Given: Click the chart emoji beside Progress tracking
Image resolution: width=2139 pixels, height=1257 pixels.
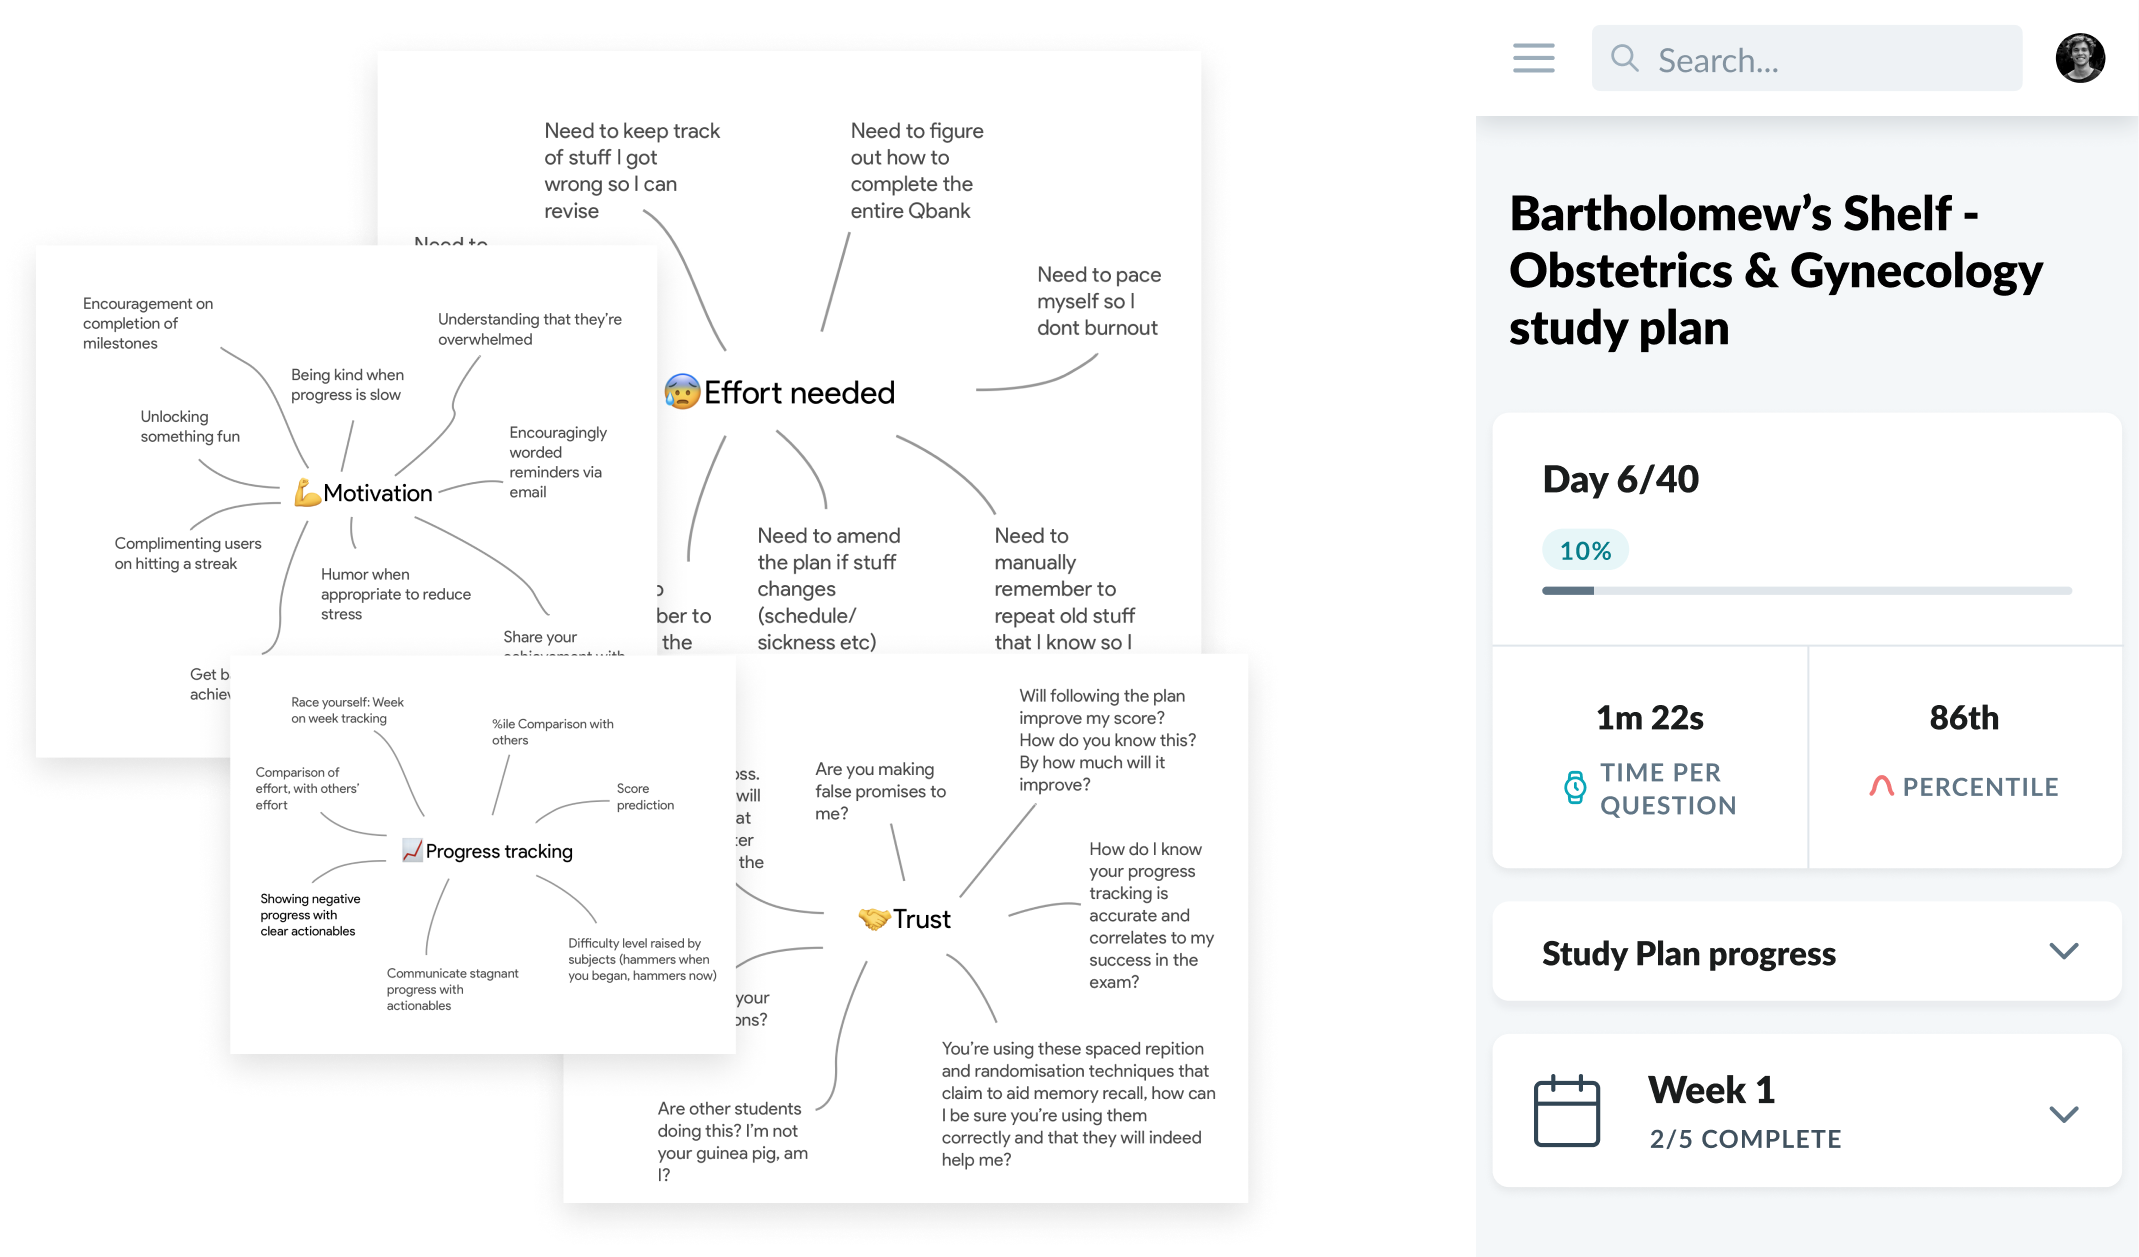Looking at the screenshot, I should coord(412,850).
